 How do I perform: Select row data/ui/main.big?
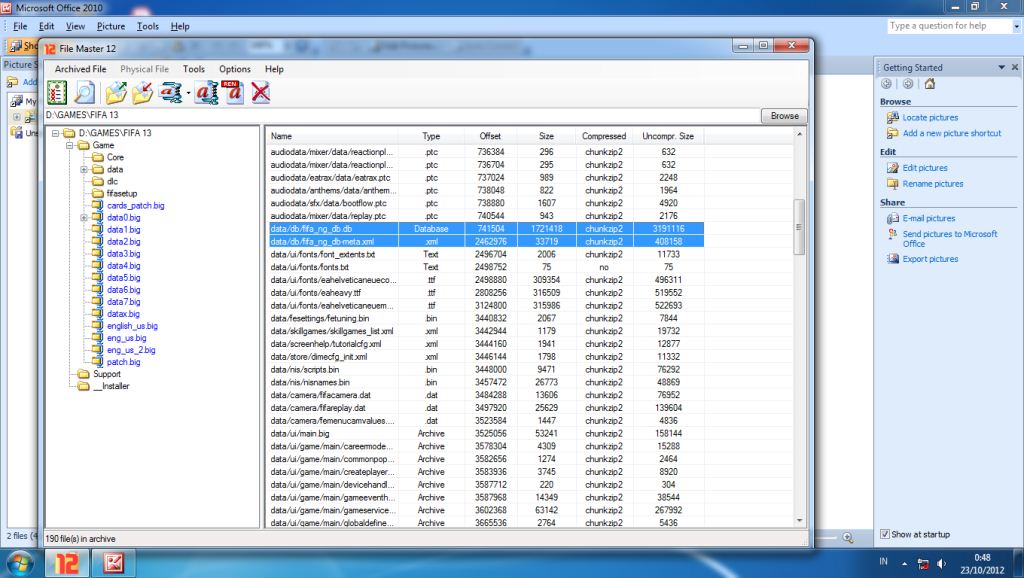click(487, 434)
